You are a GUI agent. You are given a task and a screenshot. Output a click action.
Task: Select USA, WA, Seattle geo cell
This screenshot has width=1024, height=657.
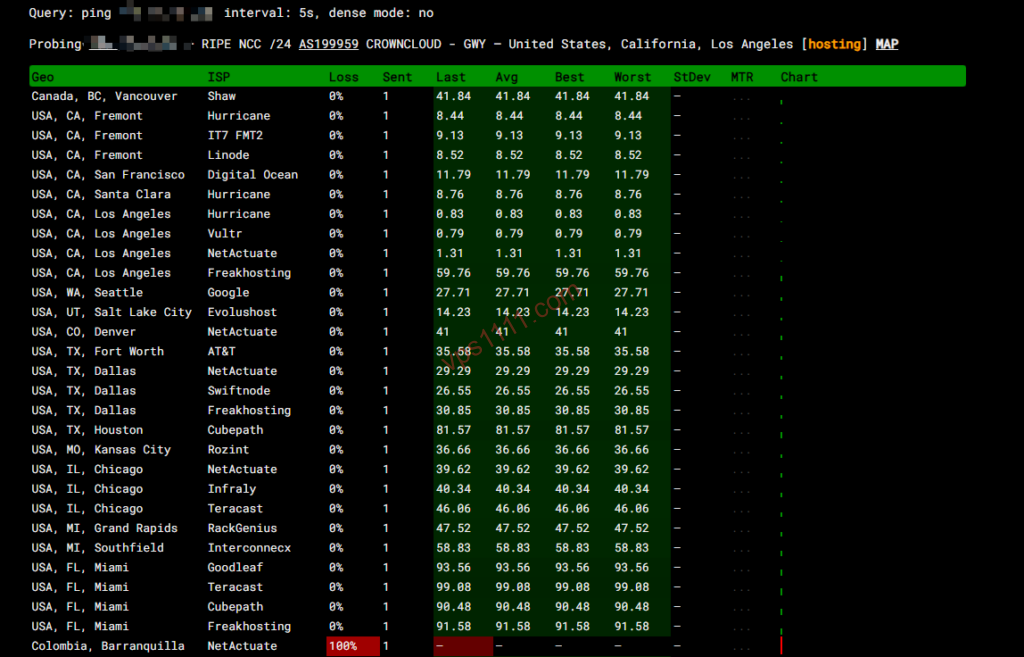tap(87, 292)
